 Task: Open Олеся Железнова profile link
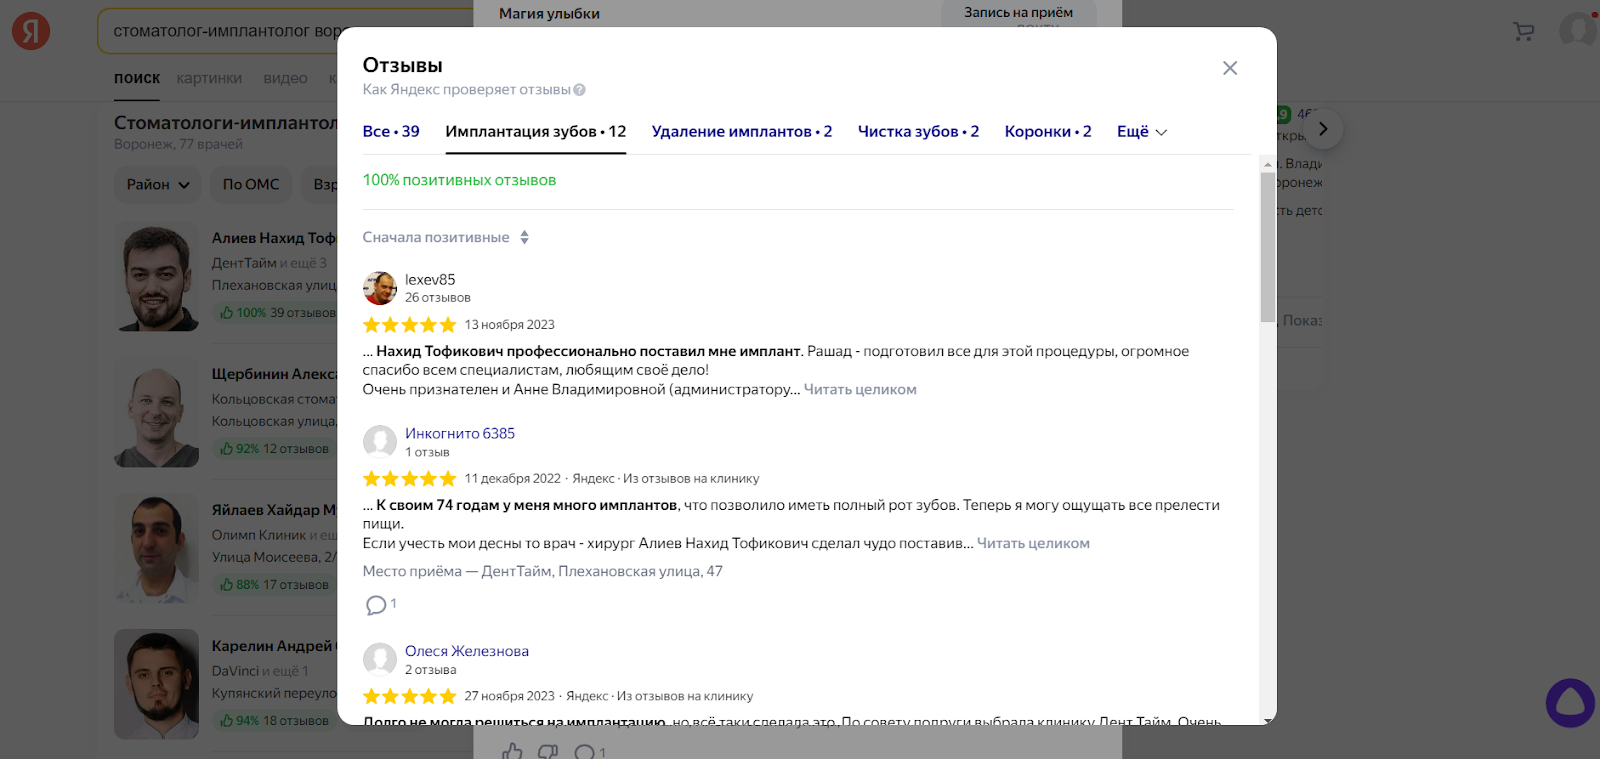click(x=467, y=651)
